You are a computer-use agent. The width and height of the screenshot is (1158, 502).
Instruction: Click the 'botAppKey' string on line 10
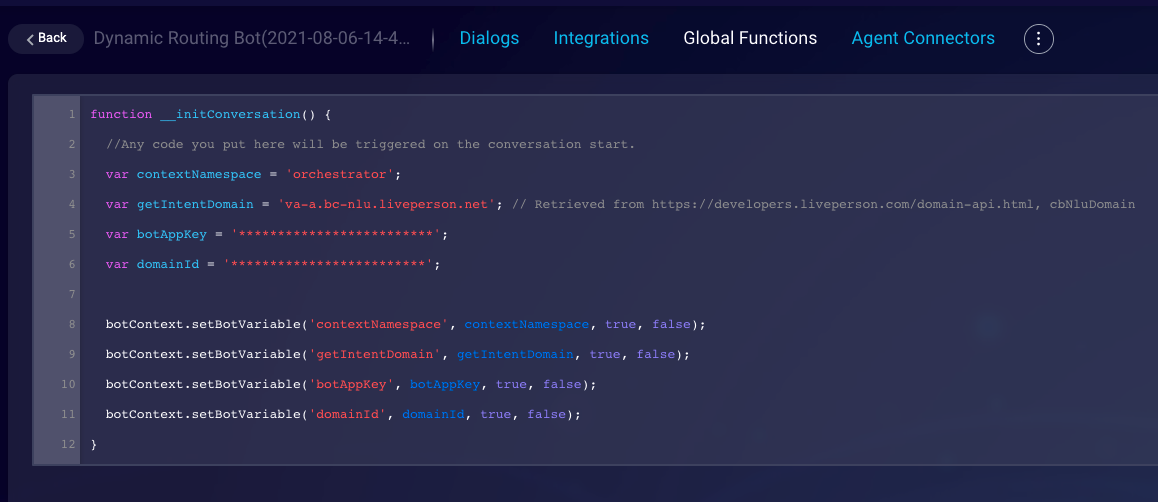point(352,385)
